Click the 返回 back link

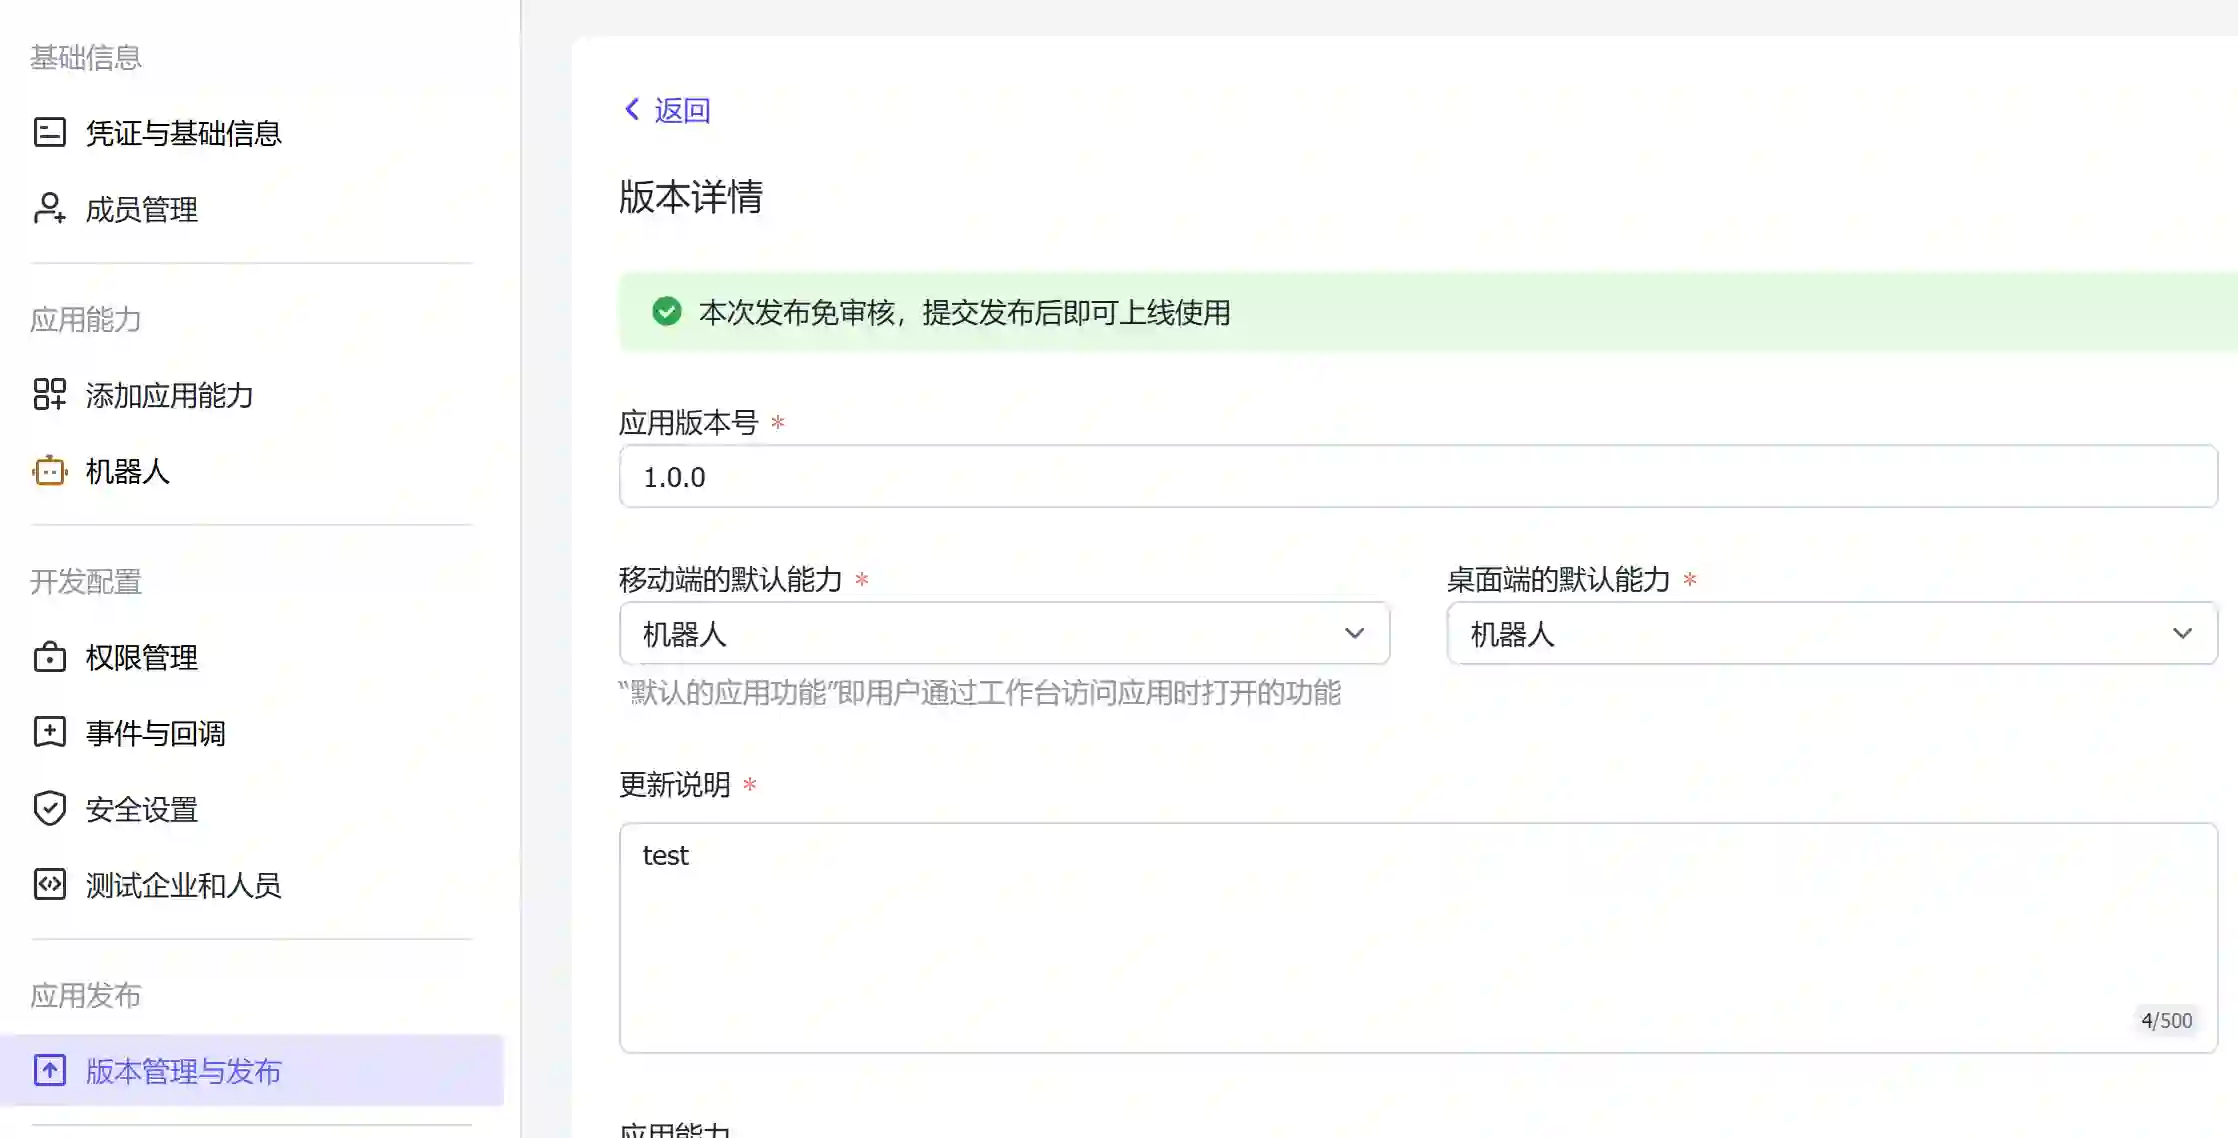point(681,110)
